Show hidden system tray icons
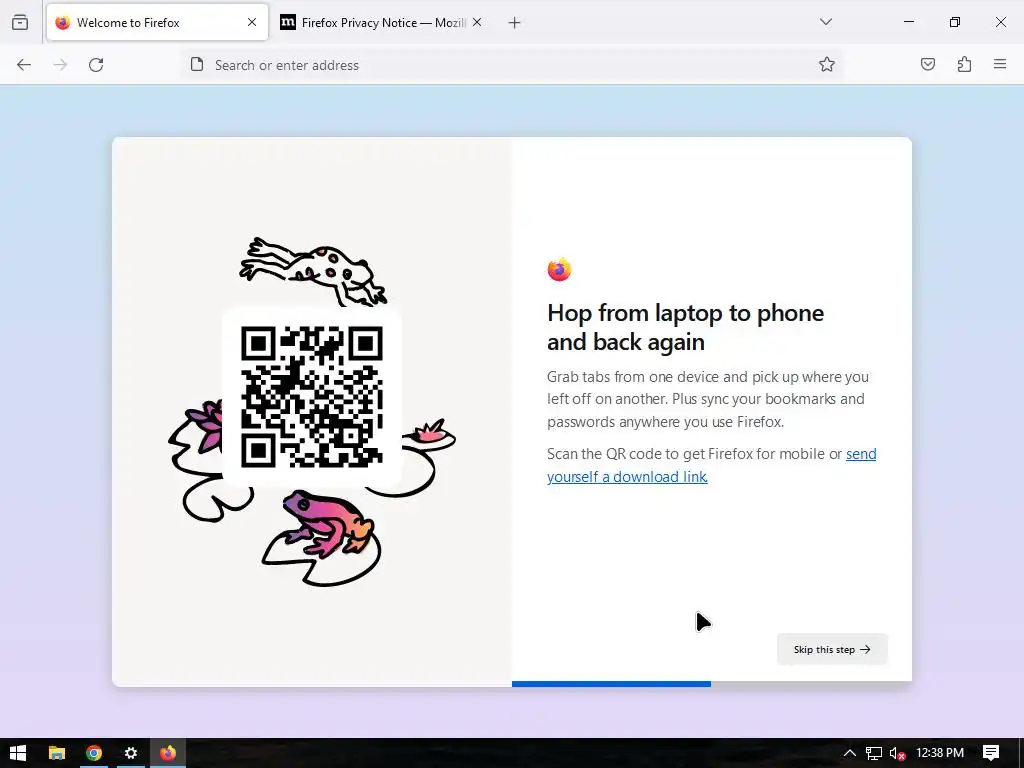Viewport: 1024px width, 768px height. pos(850,753)
